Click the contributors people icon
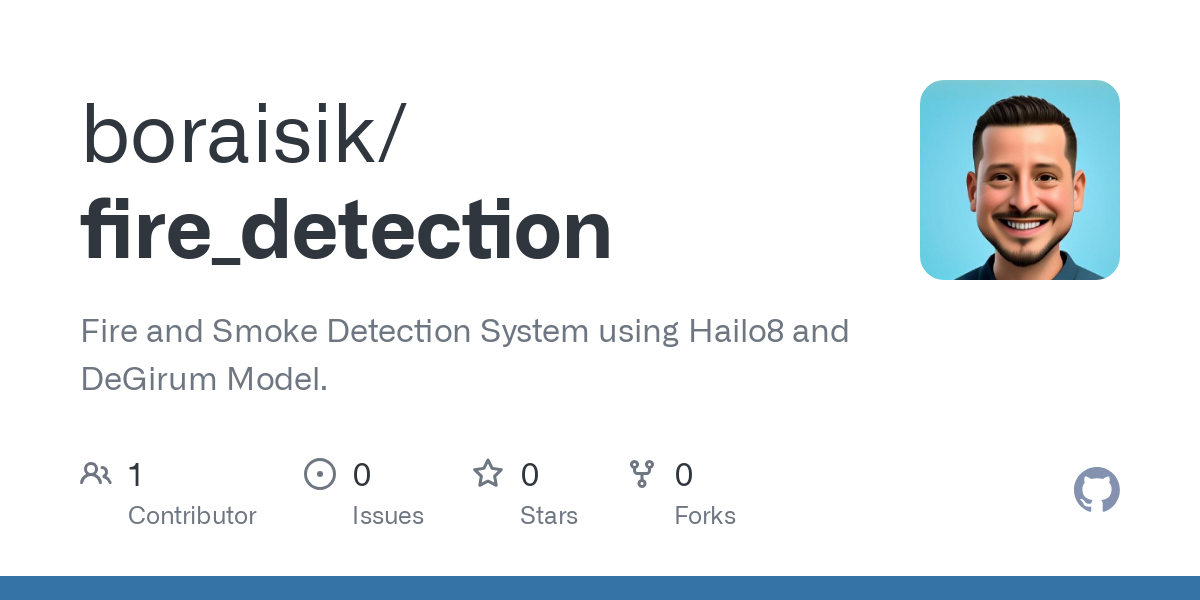Viewport: 1200px width, 600px height. coord(96,474)
